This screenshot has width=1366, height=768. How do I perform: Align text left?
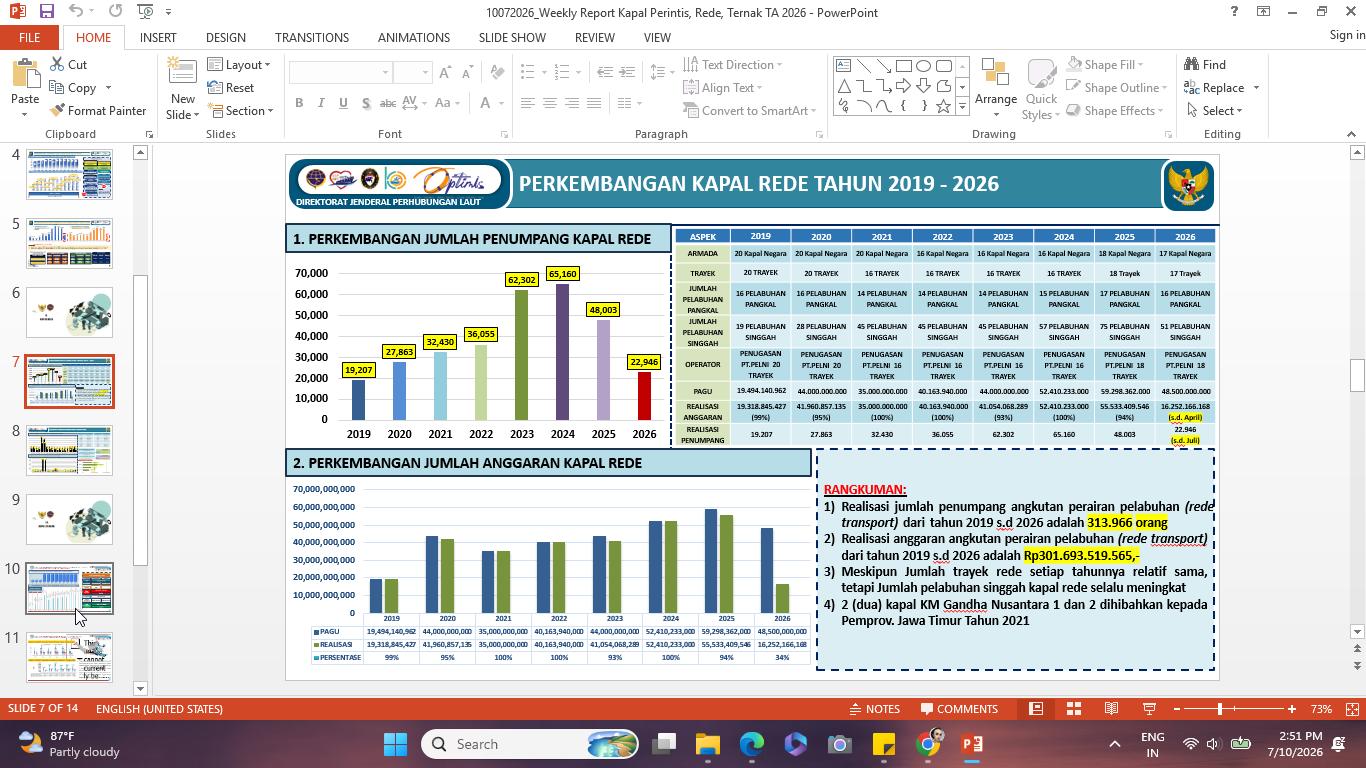click(x=526, y=103)
